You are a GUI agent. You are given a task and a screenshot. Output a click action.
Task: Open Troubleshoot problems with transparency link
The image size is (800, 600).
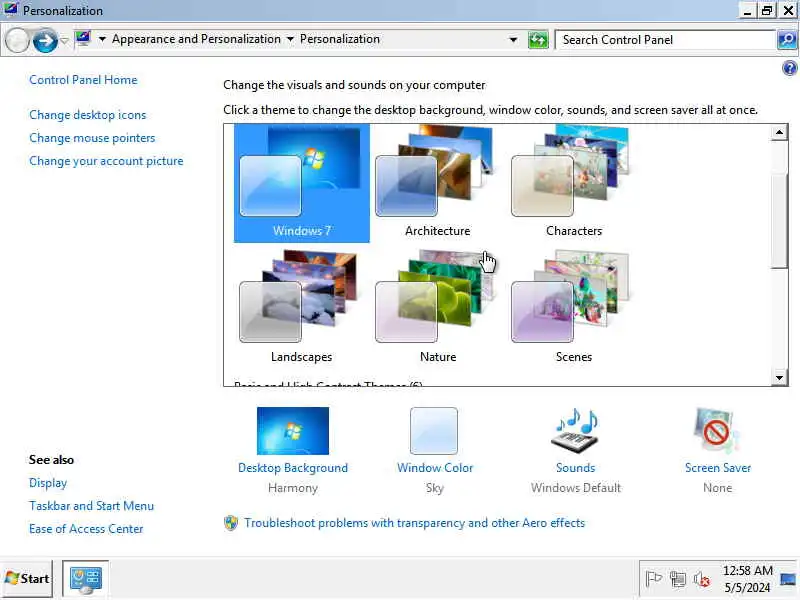414,523
